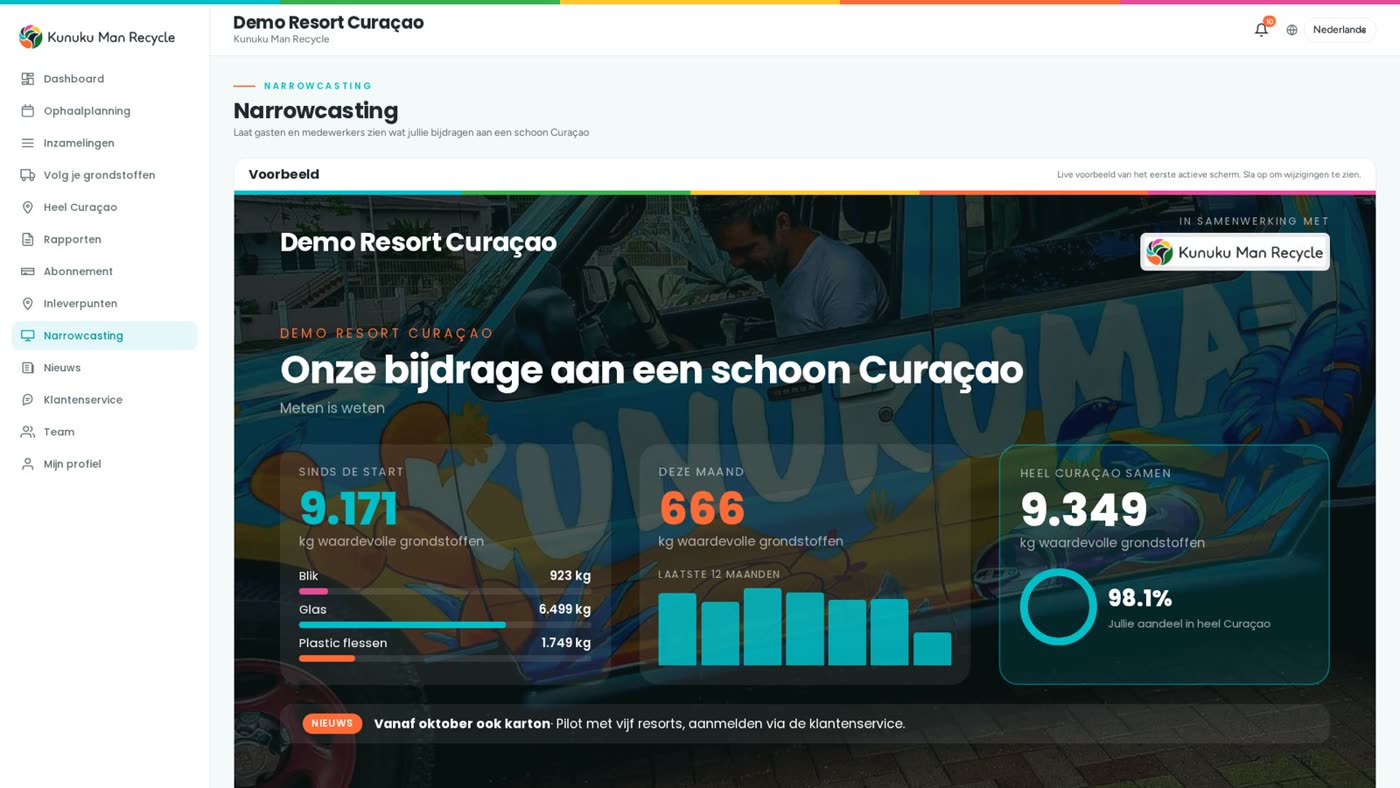The height and width of the screenshot is (788, 1400).
Task: Click the '9.171' total kilograms value
Action: click(348, 509)
